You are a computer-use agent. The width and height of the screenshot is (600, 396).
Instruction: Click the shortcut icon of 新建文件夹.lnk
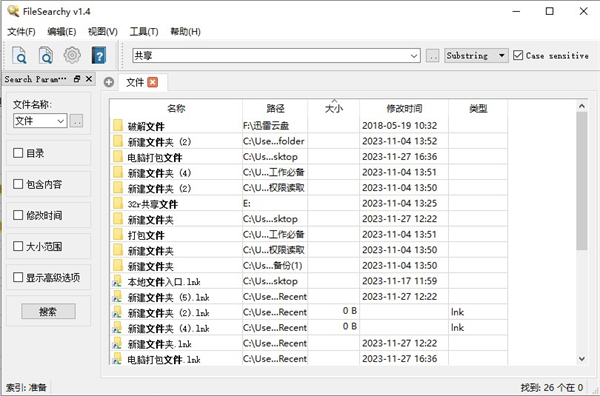(x=117, y=343)
